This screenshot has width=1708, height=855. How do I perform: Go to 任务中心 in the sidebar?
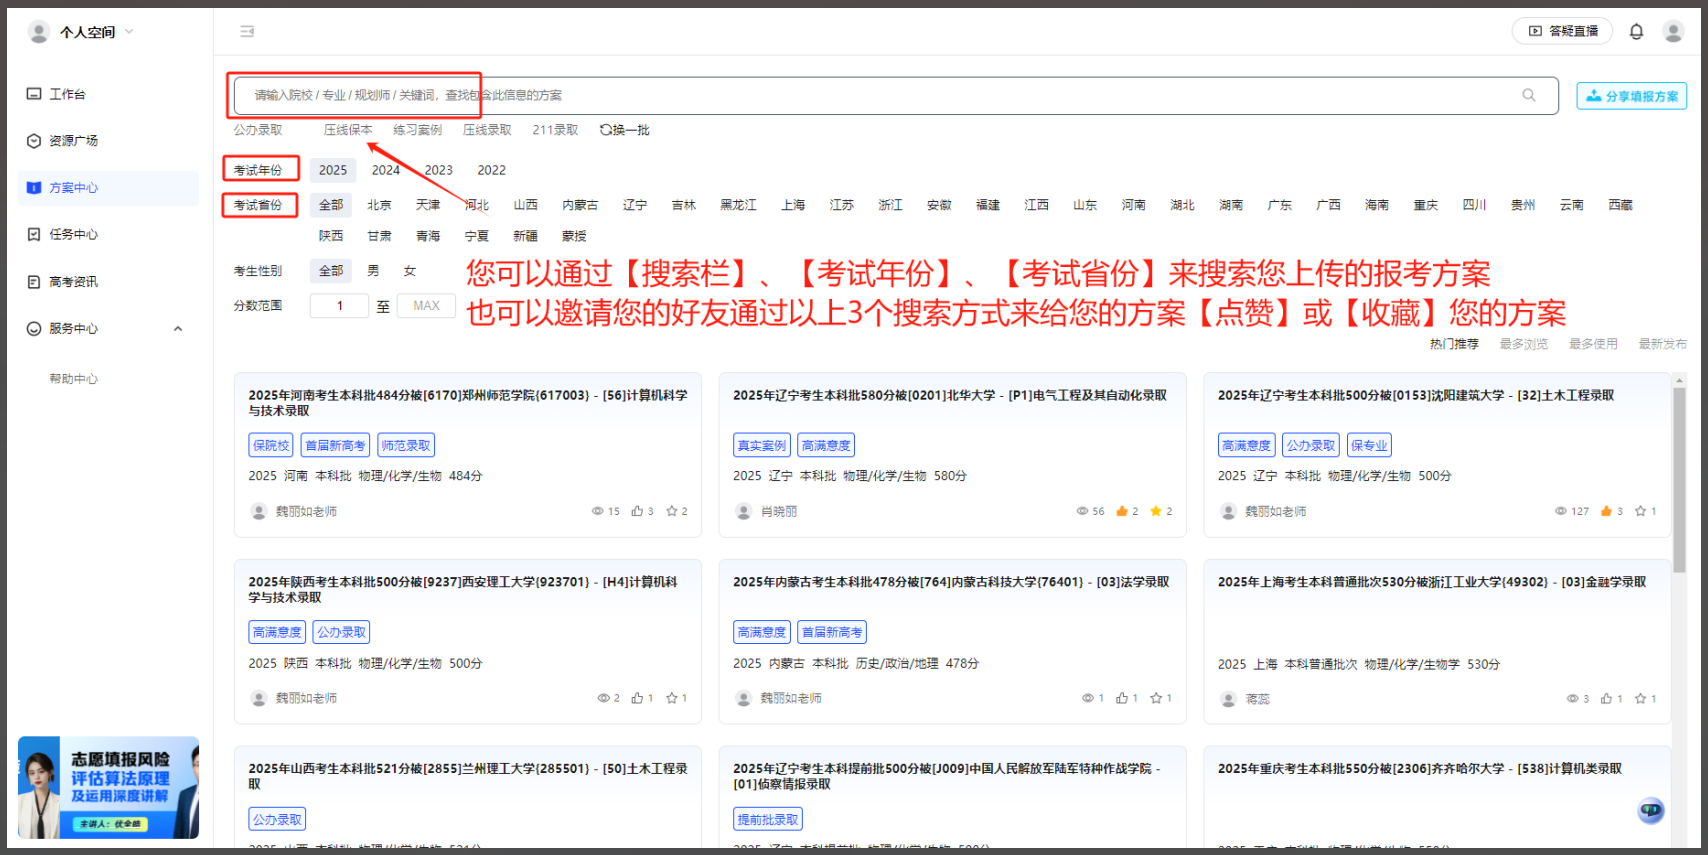(62, 234)
